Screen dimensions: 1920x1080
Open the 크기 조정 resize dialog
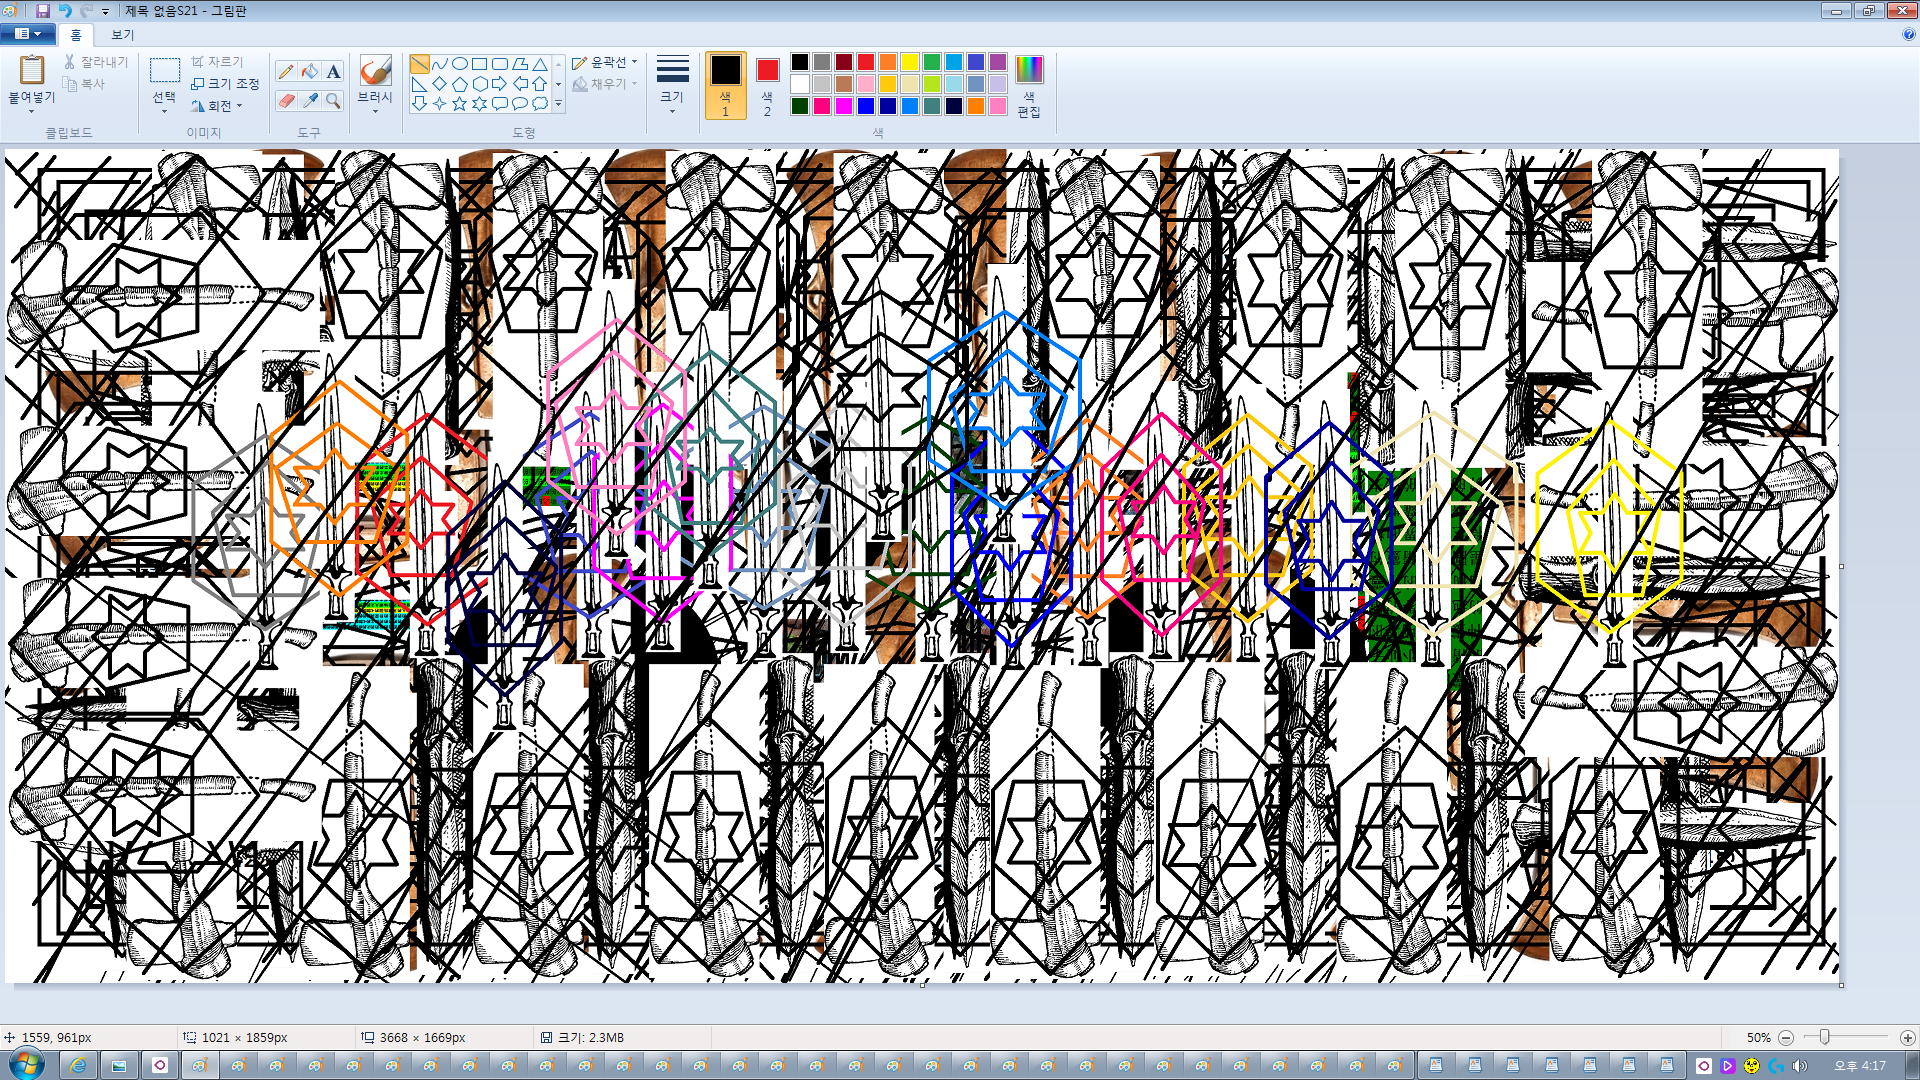click(225, 84)
